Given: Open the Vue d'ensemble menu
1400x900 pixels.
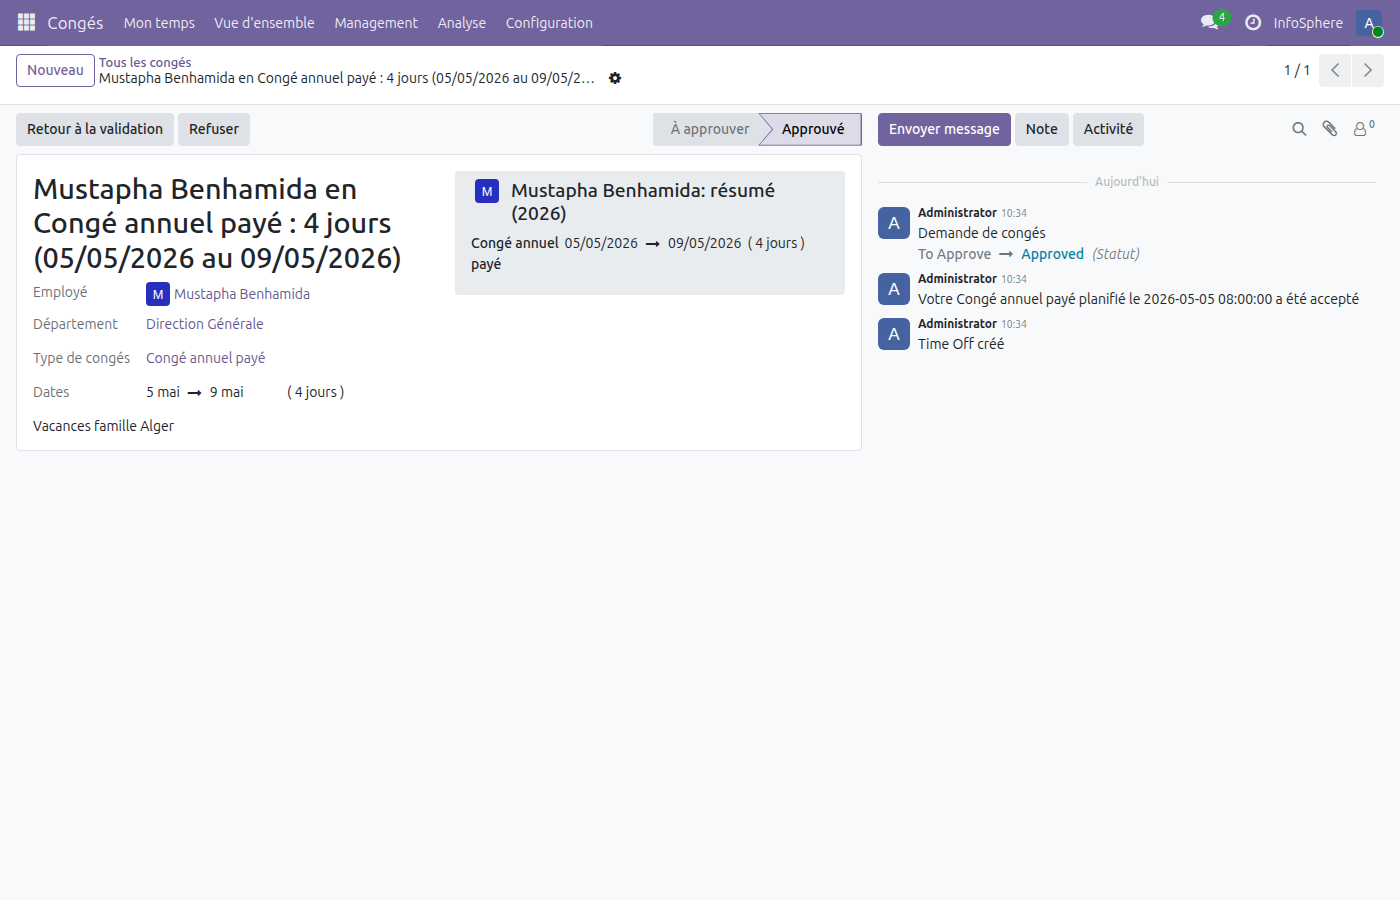Looking at the screenshot, I should (264, 23).
